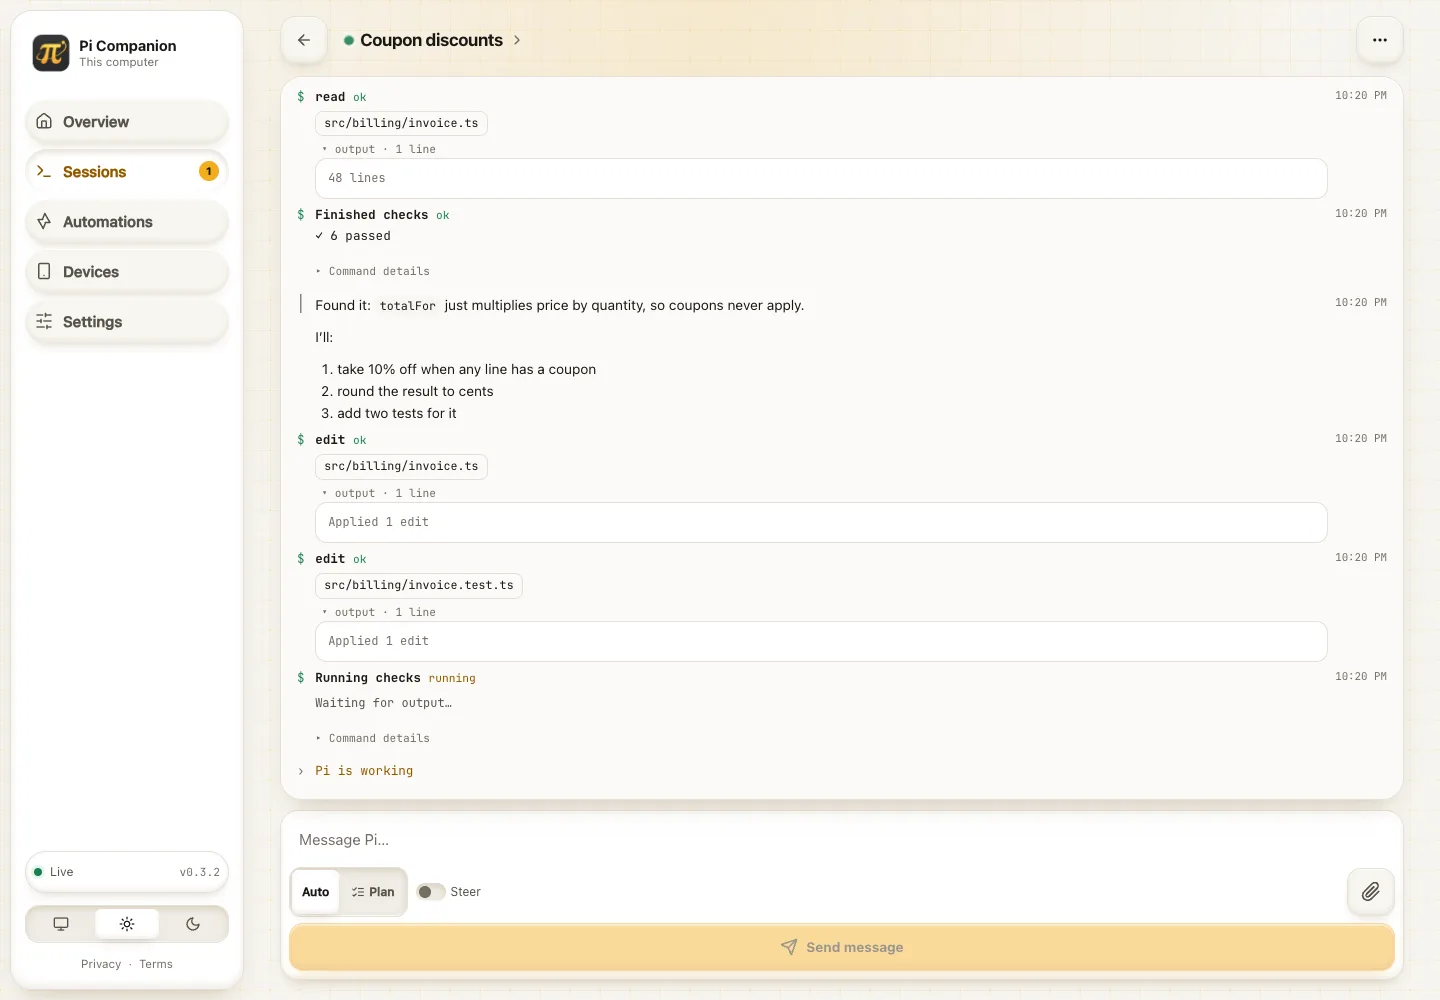The image size is (1440, 1000).
Task: Switch to Plan mode
Action: [373, 892]
